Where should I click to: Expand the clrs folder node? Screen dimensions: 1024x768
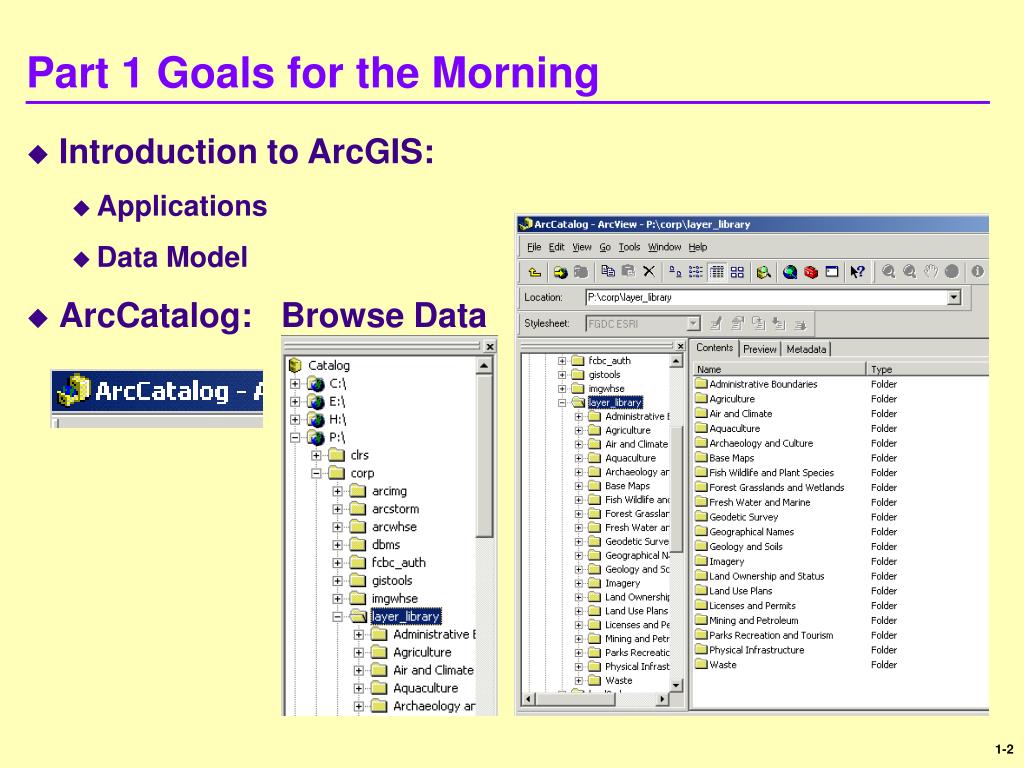pyautogui.click(x=317, y=455)
